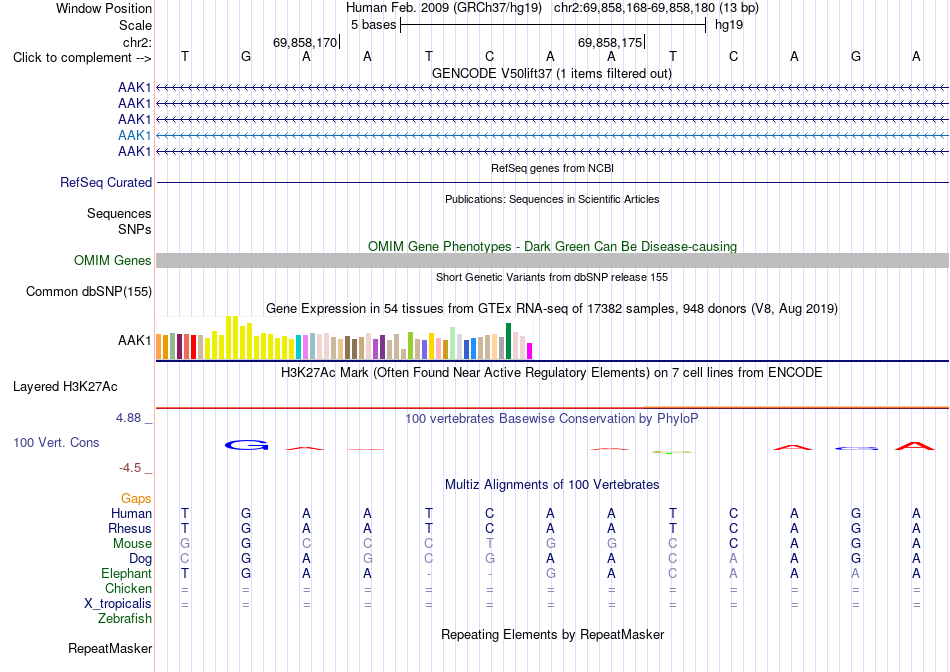
Task: Click the chr2:69,858,168-69,858,180 (13 bp) position text
Action: pos(656,8)
